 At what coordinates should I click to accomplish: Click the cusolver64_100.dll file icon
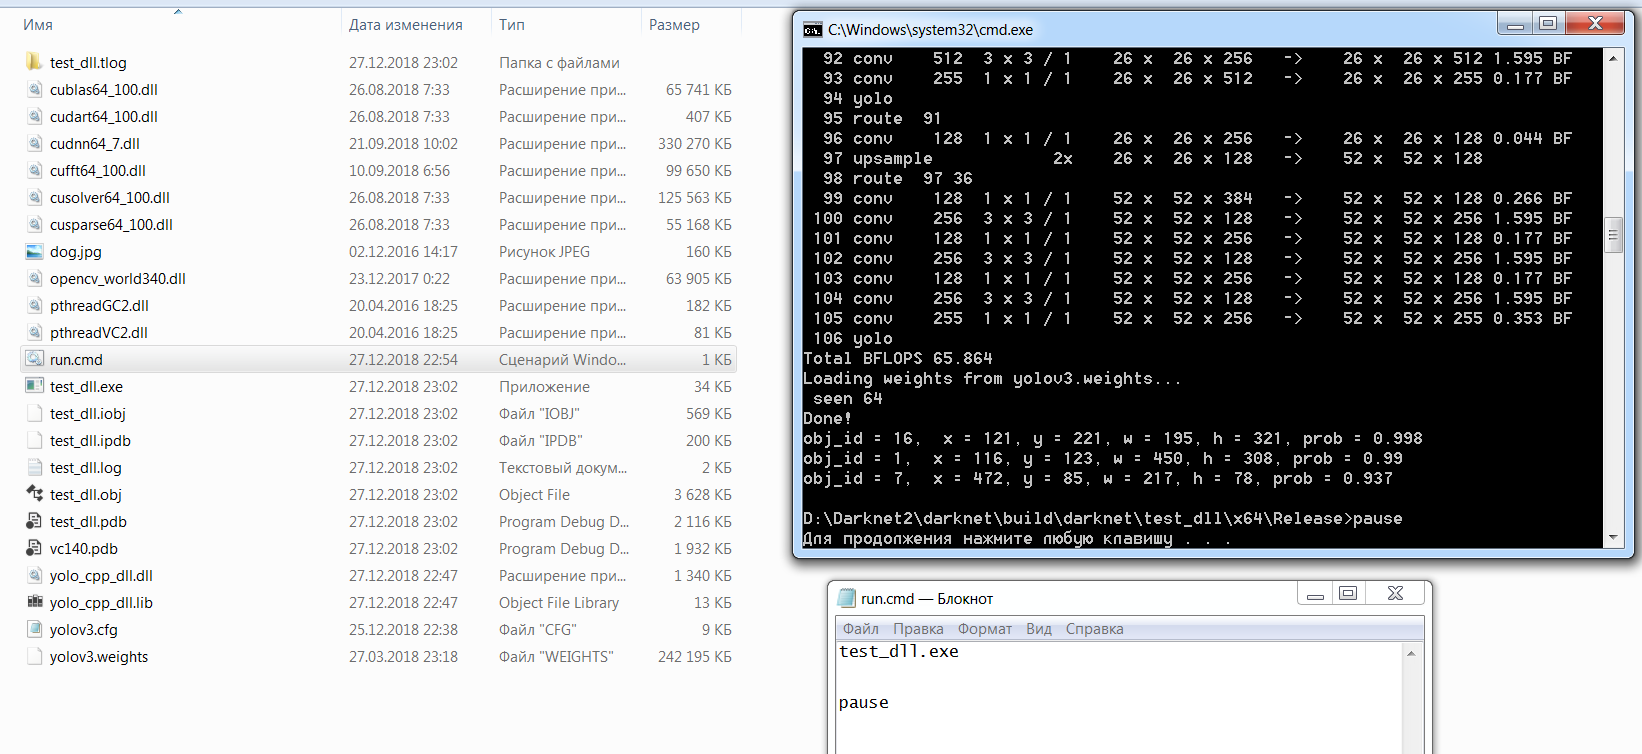pyautogui.click(x=34, y=197)
